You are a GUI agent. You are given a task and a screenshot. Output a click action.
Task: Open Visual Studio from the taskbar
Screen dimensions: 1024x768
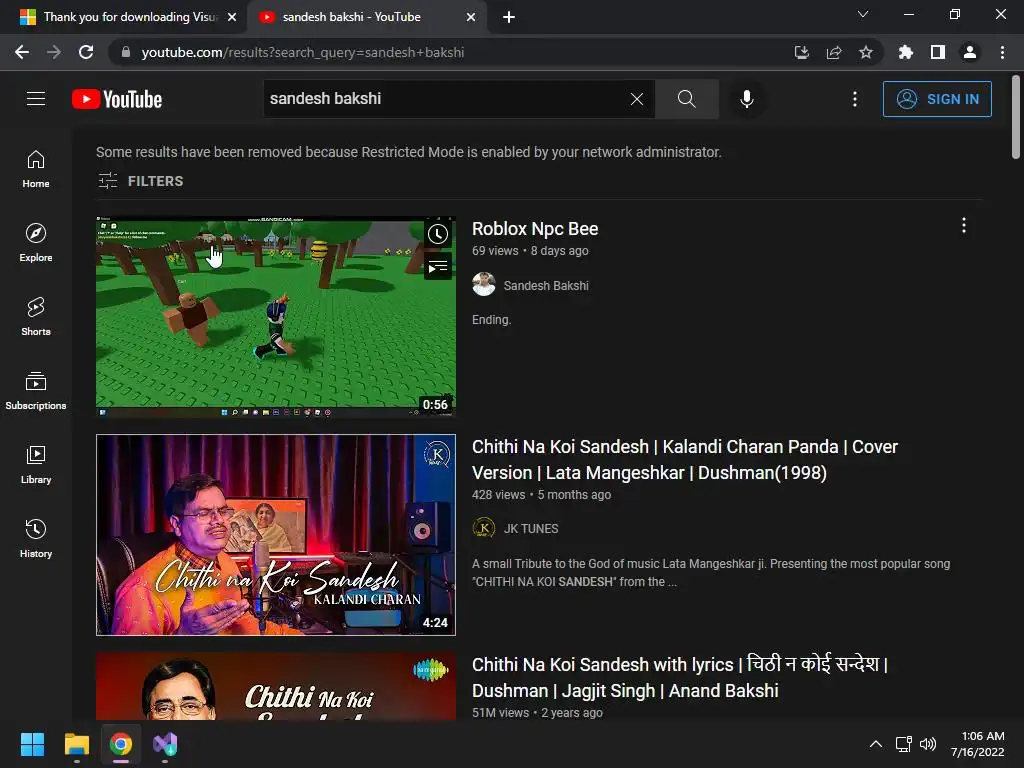click(x=165, y=744)
